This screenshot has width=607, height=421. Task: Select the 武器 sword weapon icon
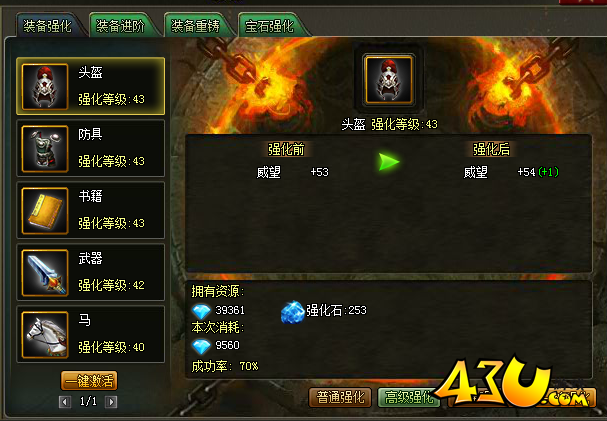pyautogui.click(x=45, y=273)
